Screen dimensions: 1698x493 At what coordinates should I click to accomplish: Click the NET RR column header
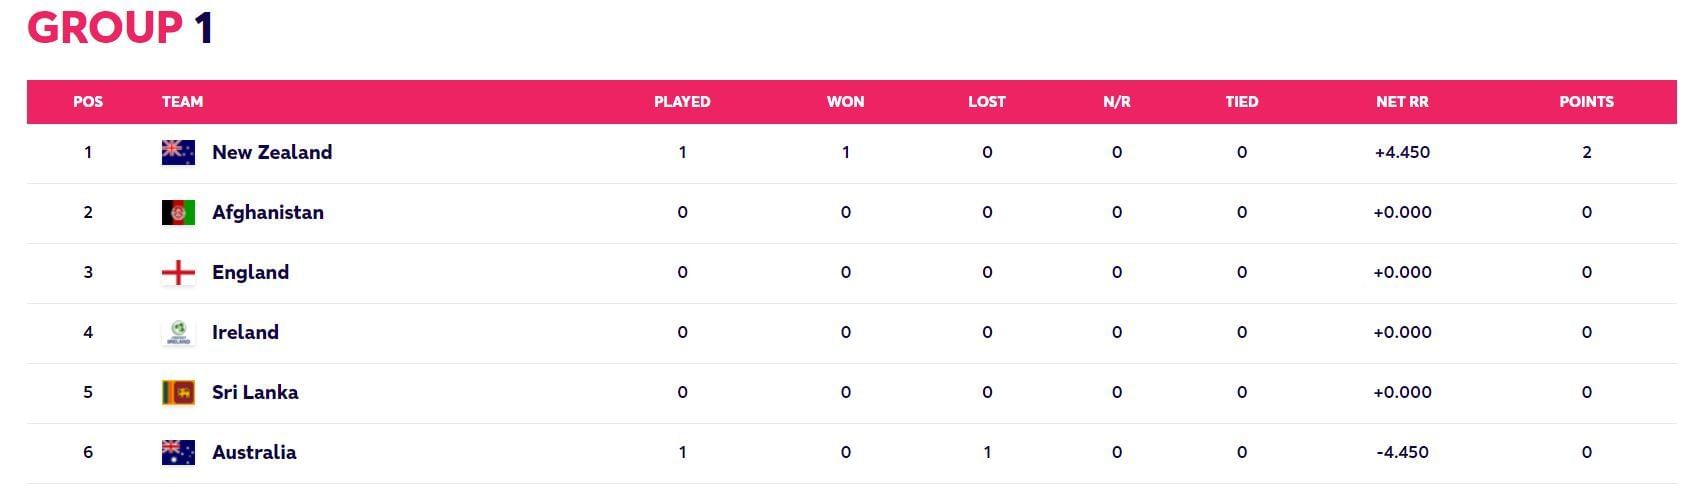point(1402,102)
